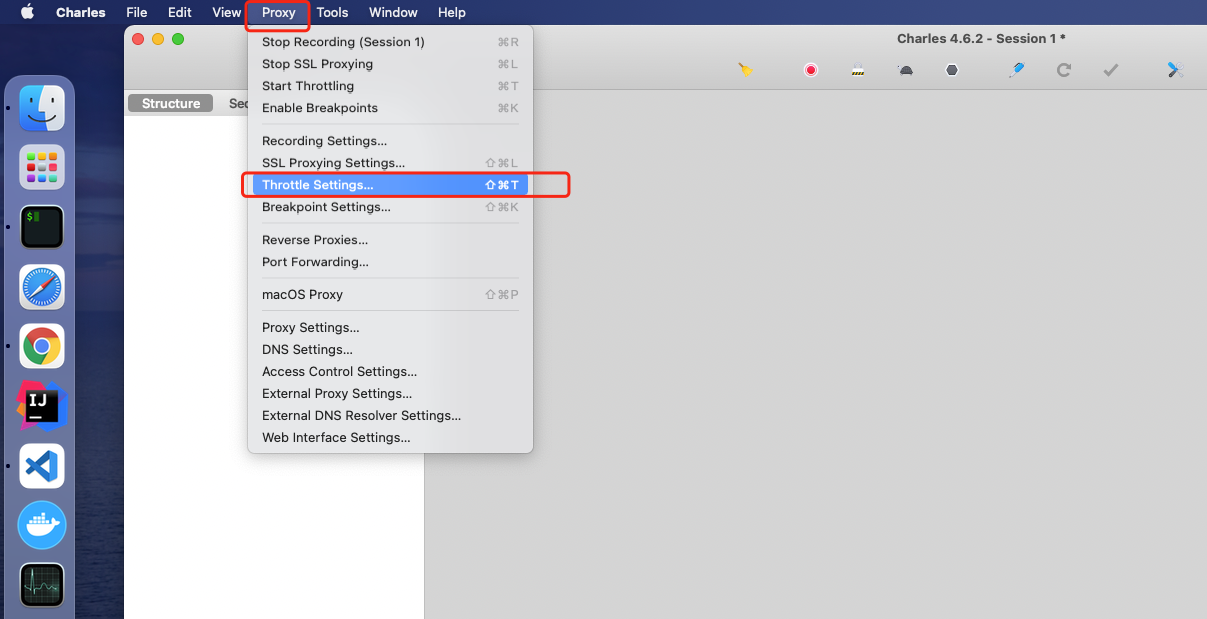This screenshot has height=619, width=1207.
Task: Clear session with the broom icon
Action: click(745, 70)
